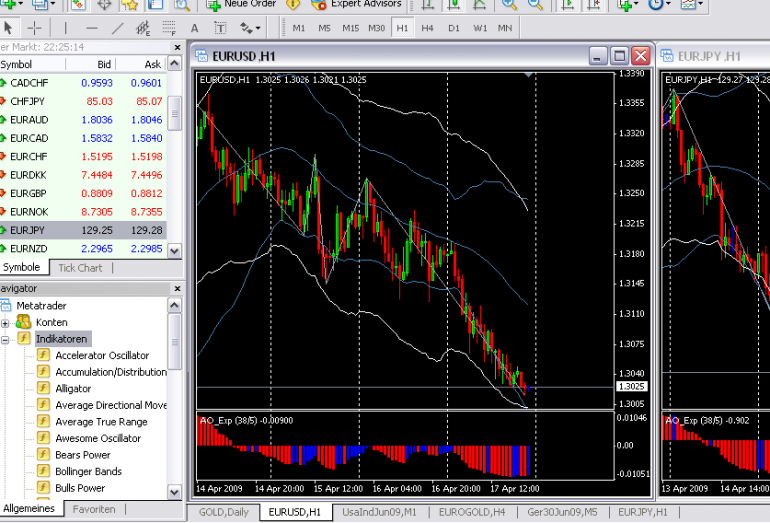Switch timeframe to M15
The image size is (770, 523).
pyautogui.click(x=350, y=28)
